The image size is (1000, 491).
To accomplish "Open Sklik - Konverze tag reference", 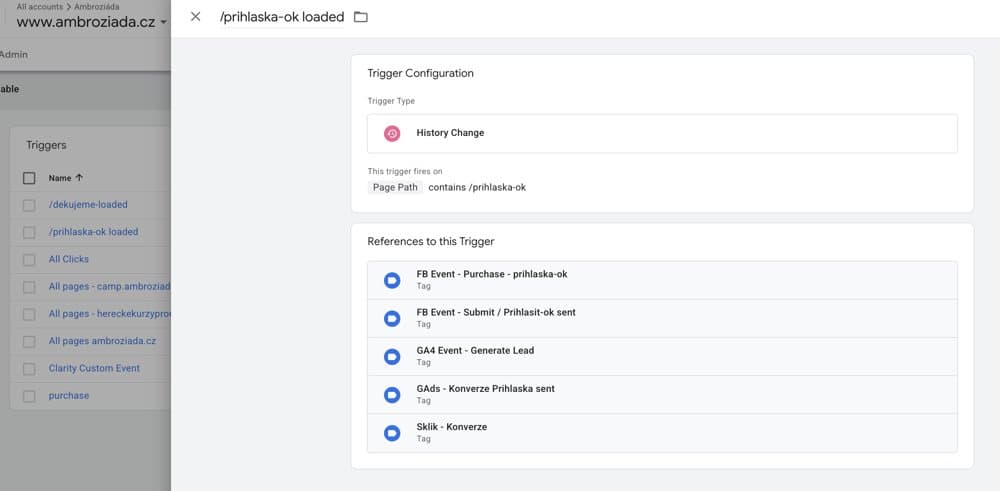I will pyautogui.click(x=662, y=433).
